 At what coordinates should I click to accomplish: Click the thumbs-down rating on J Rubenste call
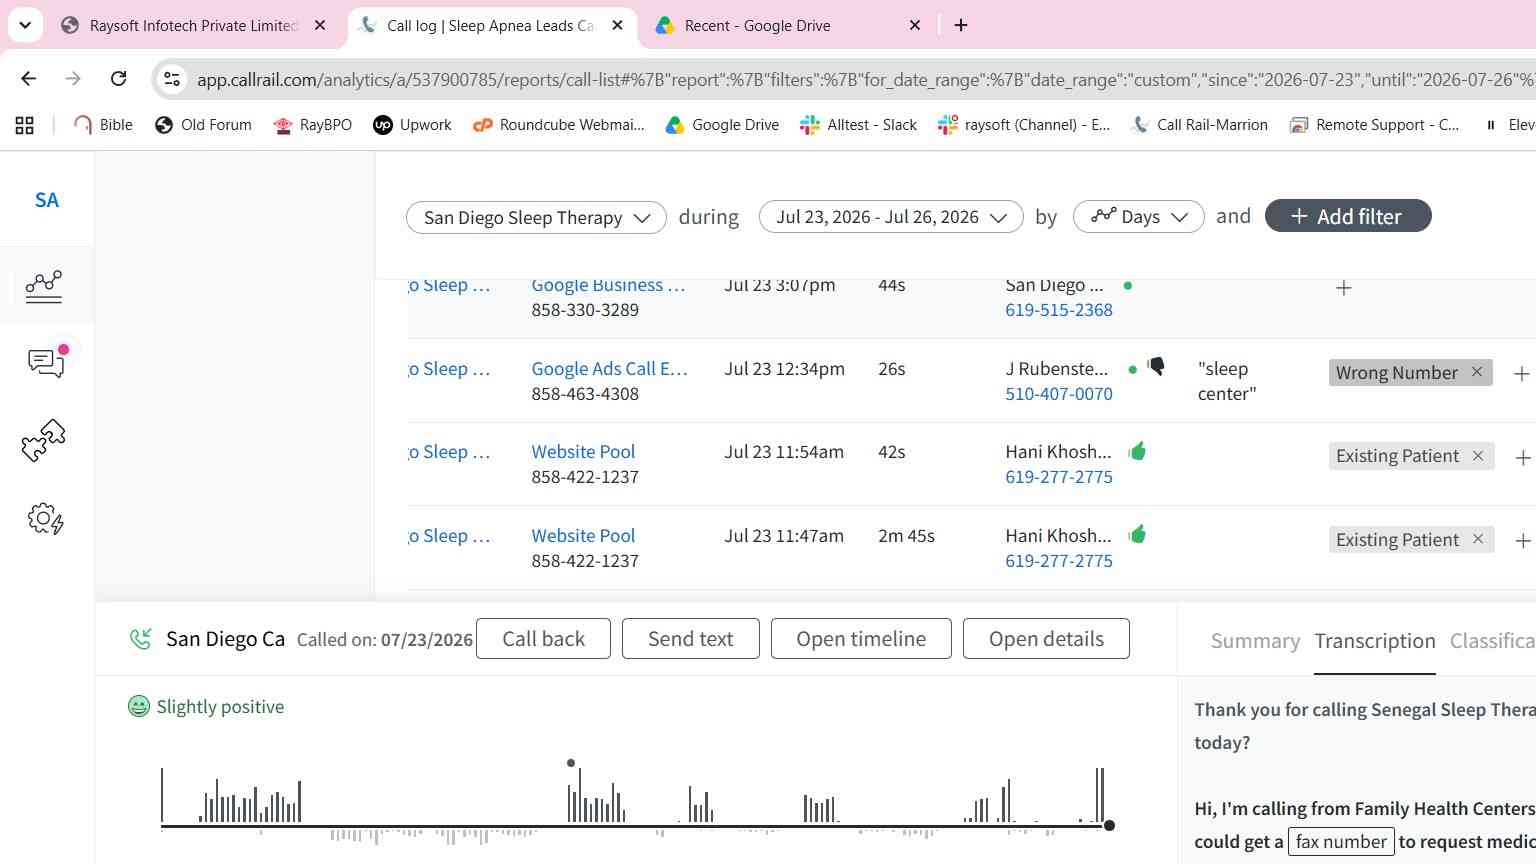1156,367
